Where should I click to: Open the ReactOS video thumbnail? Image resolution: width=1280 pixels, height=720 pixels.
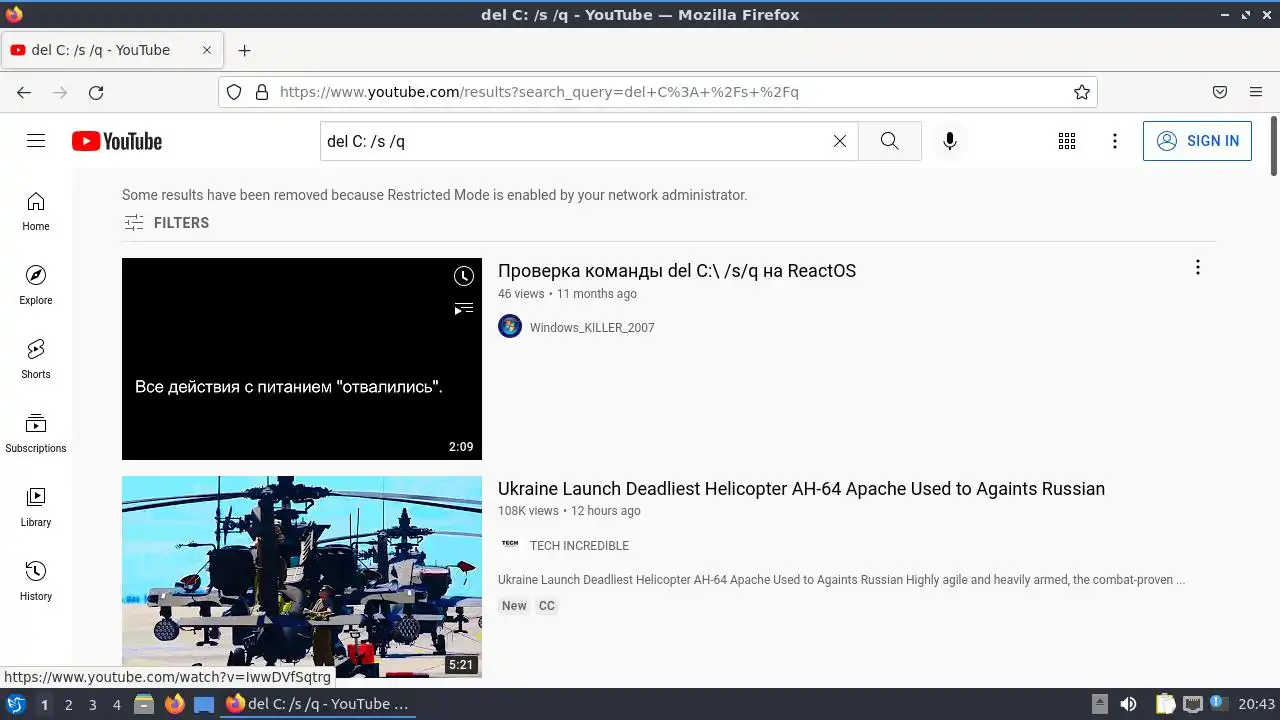[x=302, y=359]
